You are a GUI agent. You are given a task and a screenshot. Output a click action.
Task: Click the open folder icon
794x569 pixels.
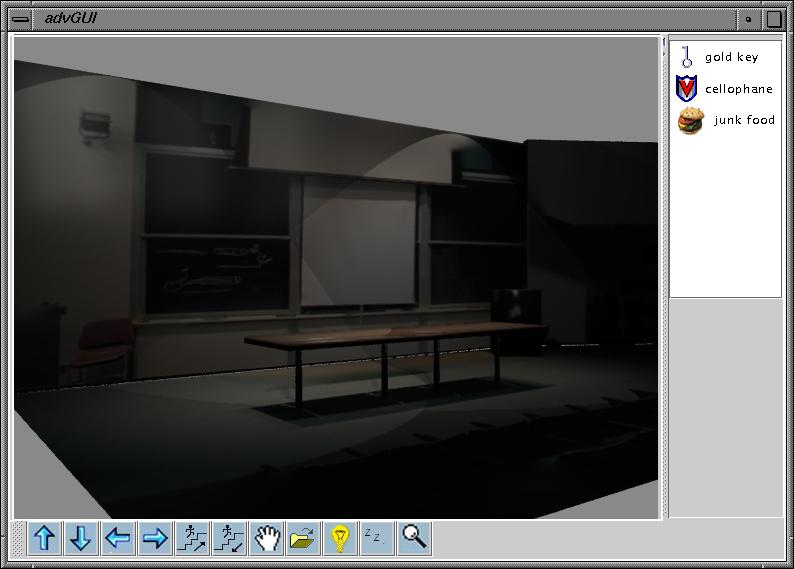(302, 539)
